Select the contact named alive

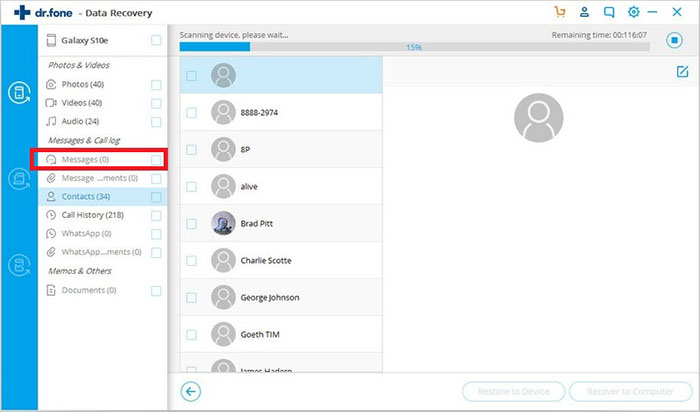click(x=281, y=187)
